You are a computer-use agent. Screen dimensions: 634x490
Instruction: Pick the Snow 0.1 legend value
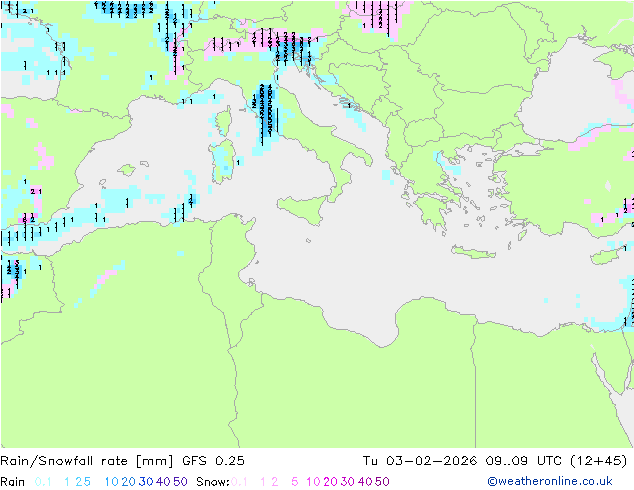coord(239,482)
